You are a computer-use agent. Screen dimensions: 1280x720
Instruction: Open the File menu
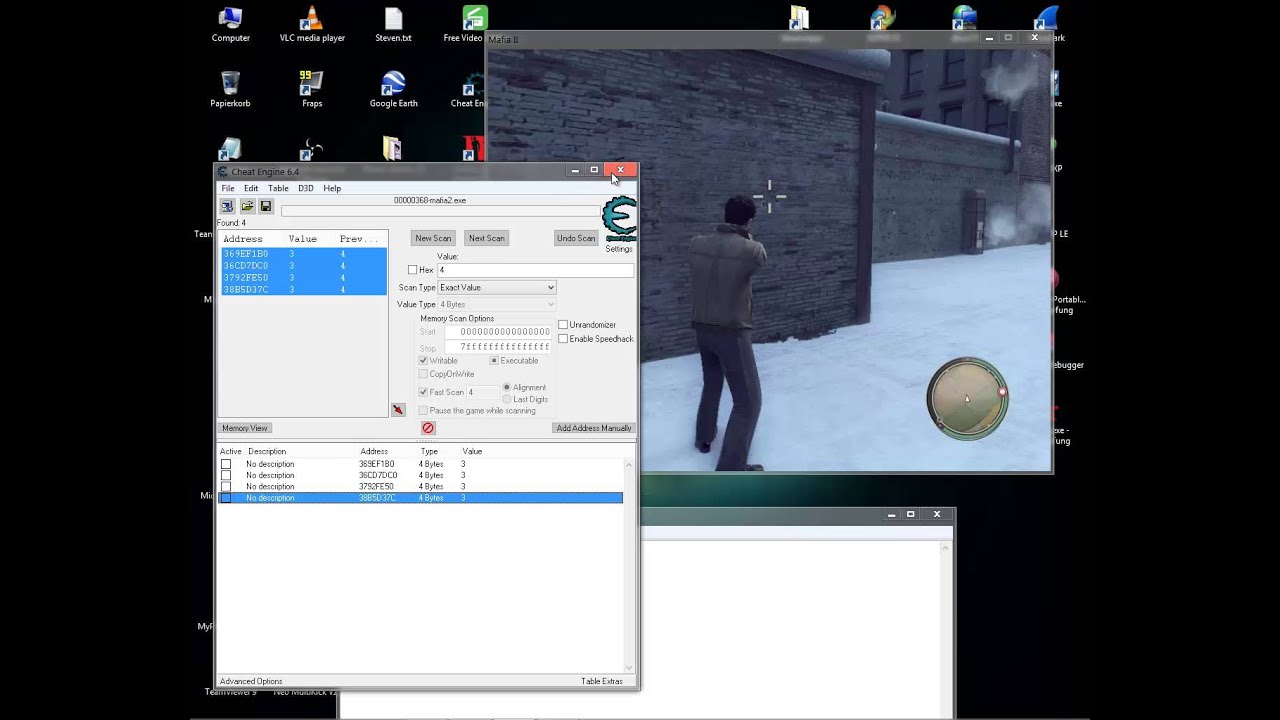point(228,188)
